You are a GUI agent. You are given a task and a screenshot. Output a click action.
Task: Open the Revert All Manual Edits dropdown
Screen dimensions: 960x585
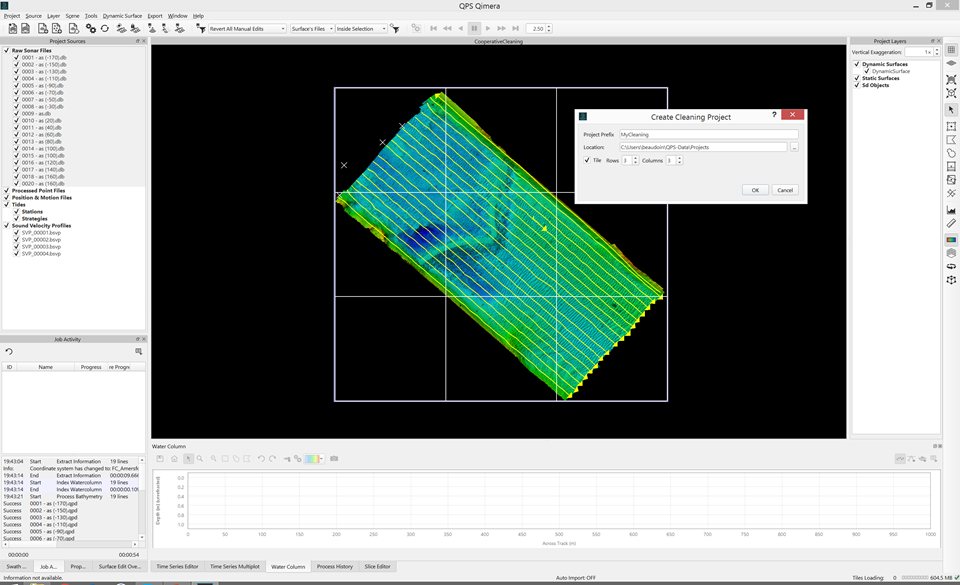pyautogui.click(x=247, y=29)
